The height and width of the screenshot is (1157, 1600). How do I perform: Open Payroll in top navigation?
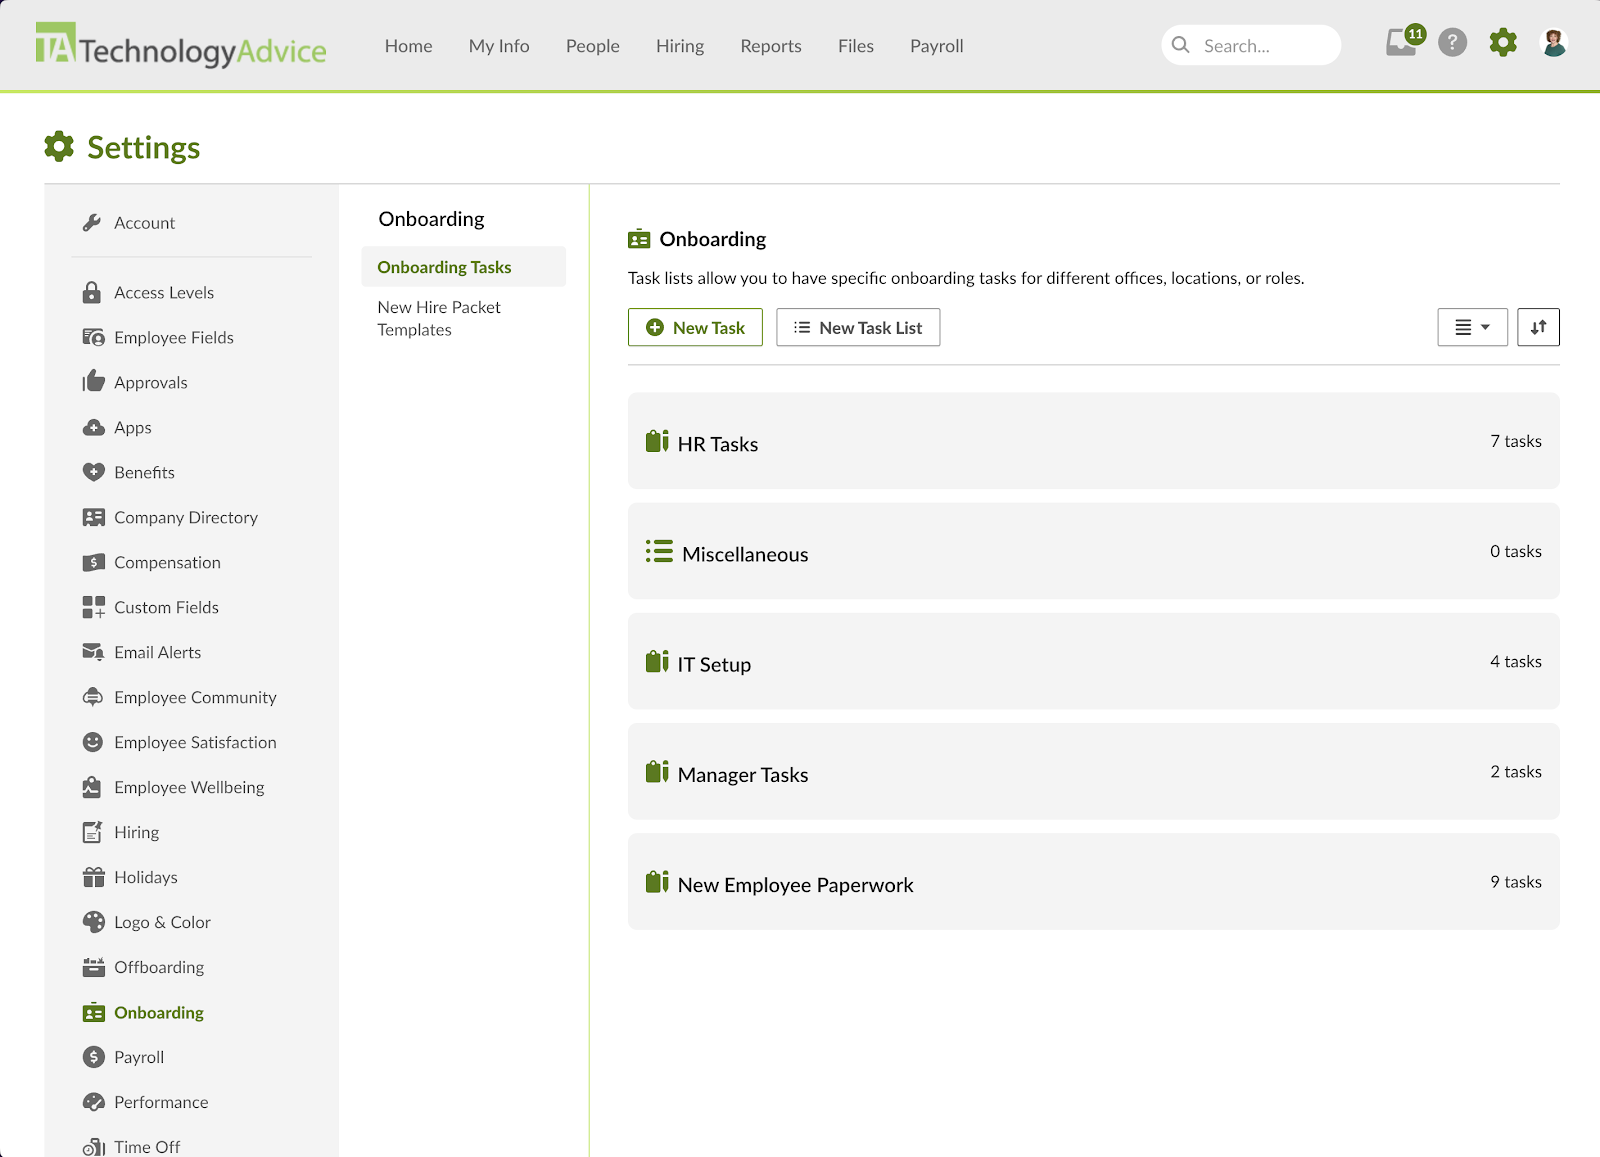(x=937, y=46)
